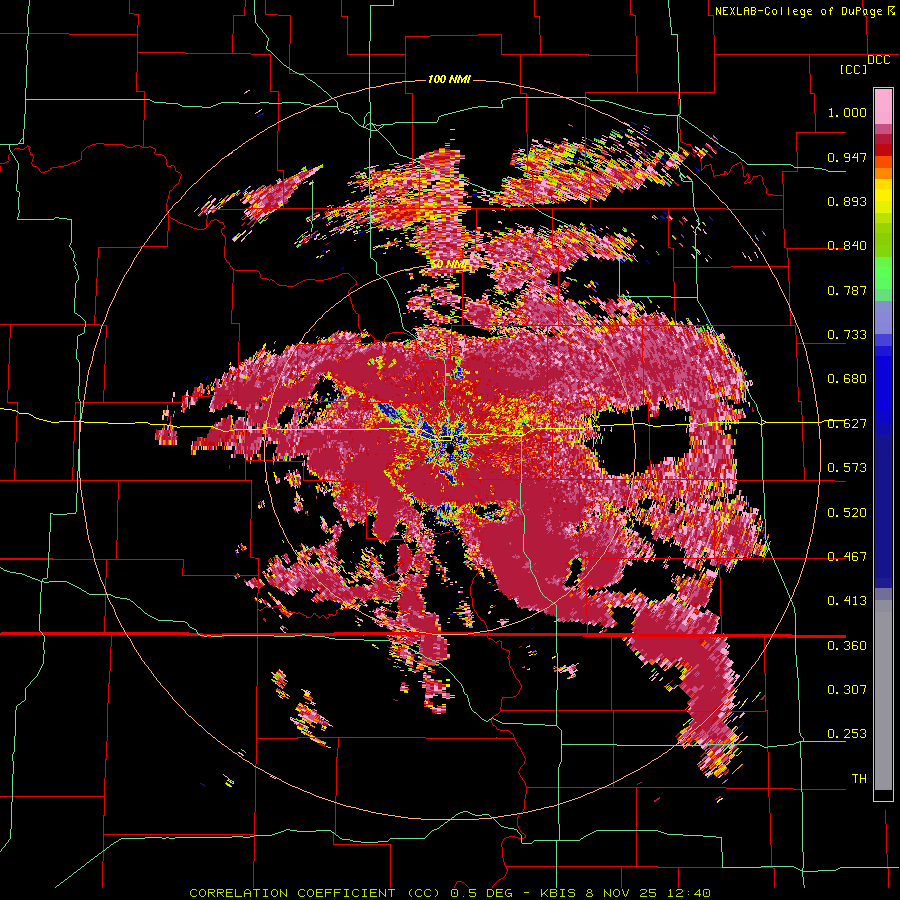The width and height of the screenshot is (900, 900).
Task: Select the 0.520 legend value
Action: pos(847,513)
